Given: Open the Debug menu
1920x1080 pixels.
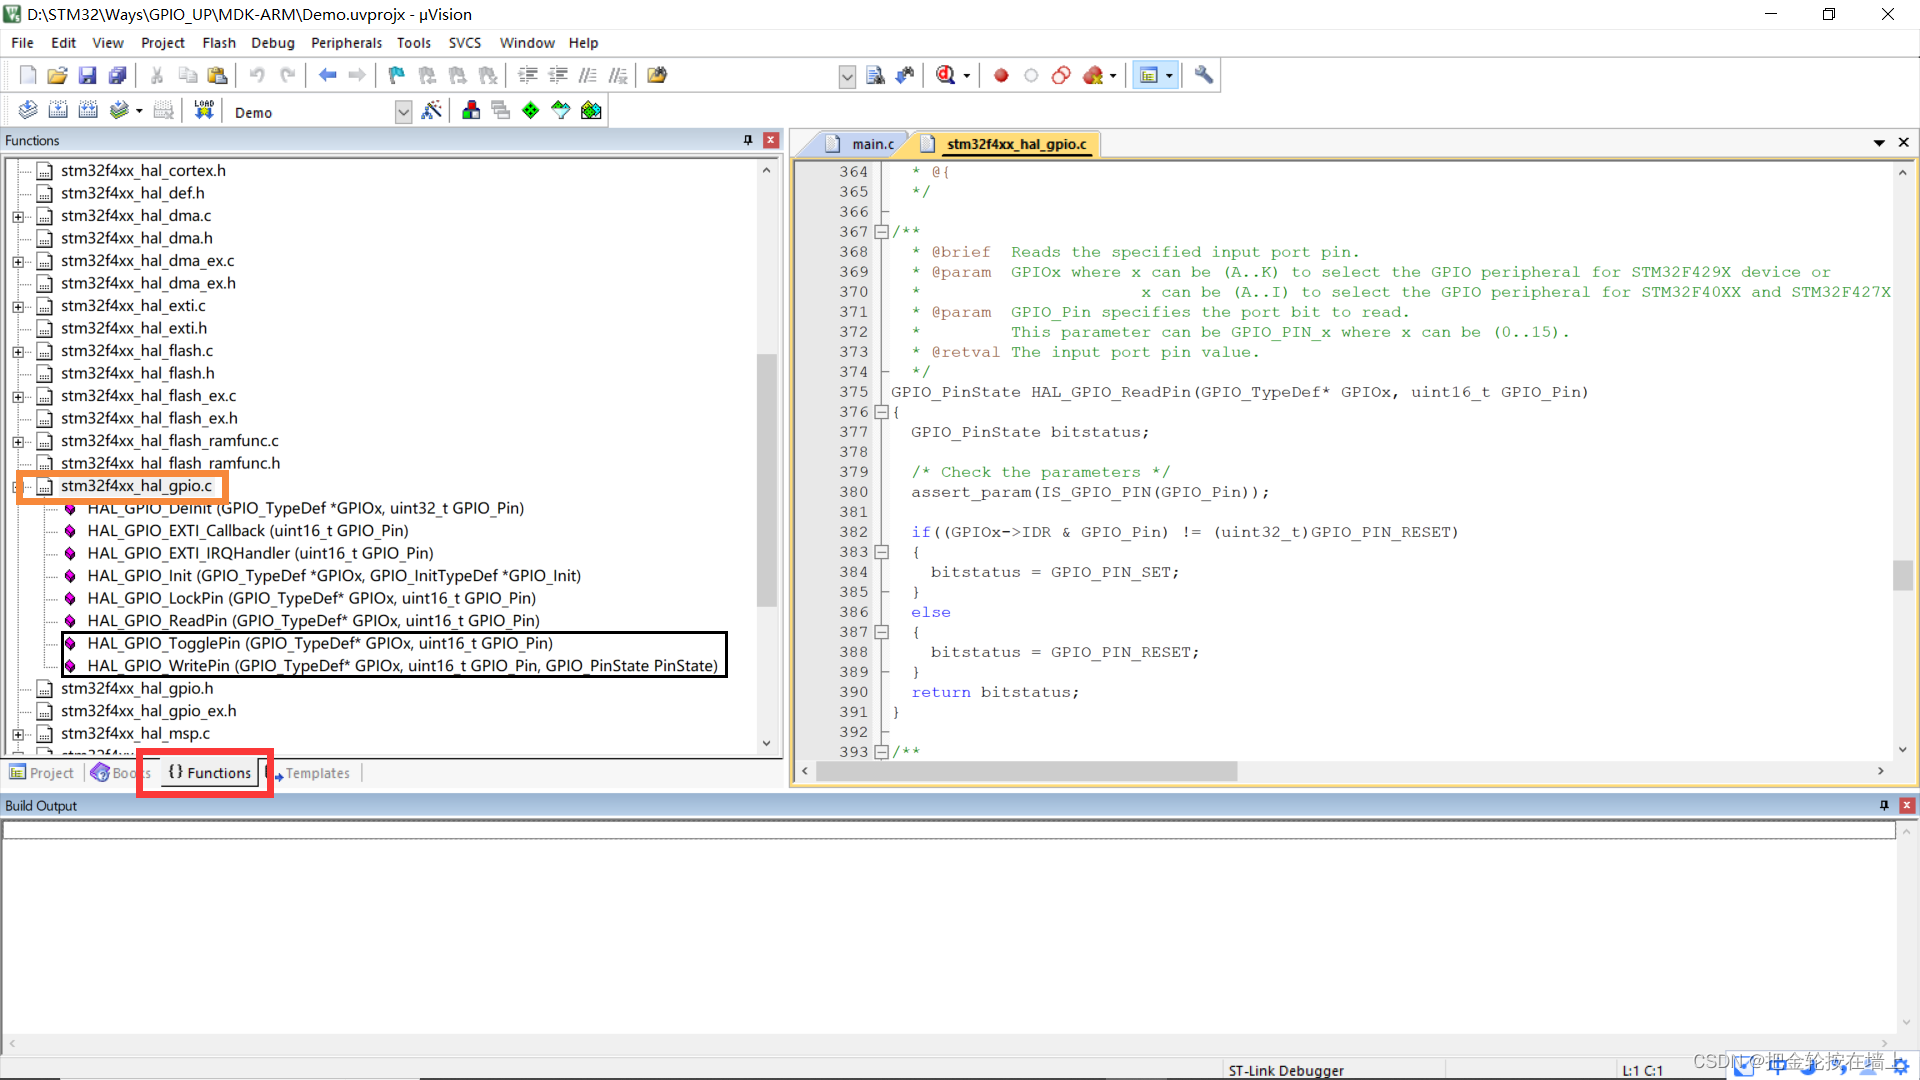Looking at the screenshot, I should [x=273, y=43].
